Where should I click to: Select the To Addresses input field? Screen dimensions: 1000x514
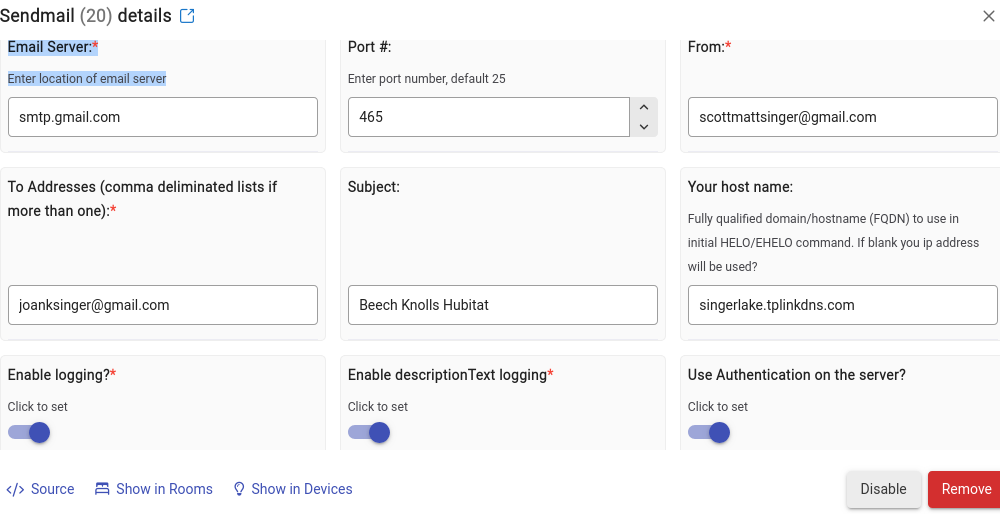click(x=163, y=305)
